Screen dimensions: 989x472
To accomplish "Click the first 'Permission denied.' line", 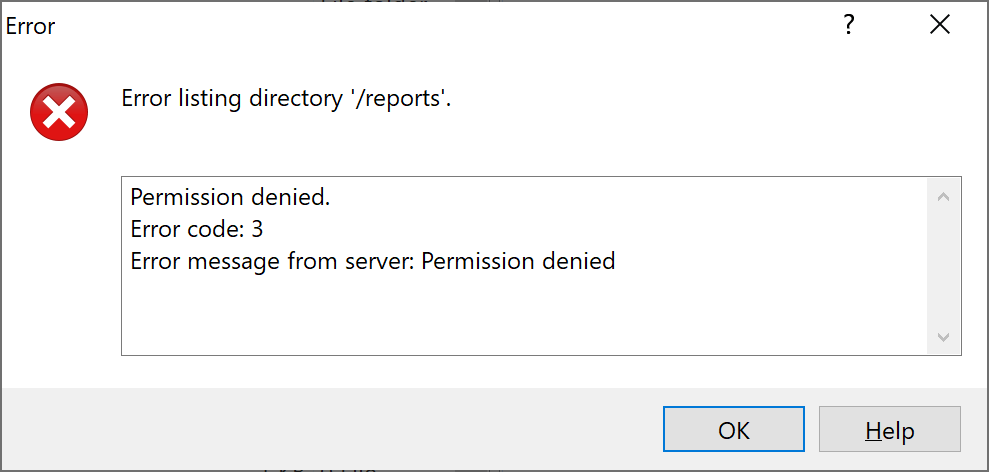I will (x=230, y=198).
